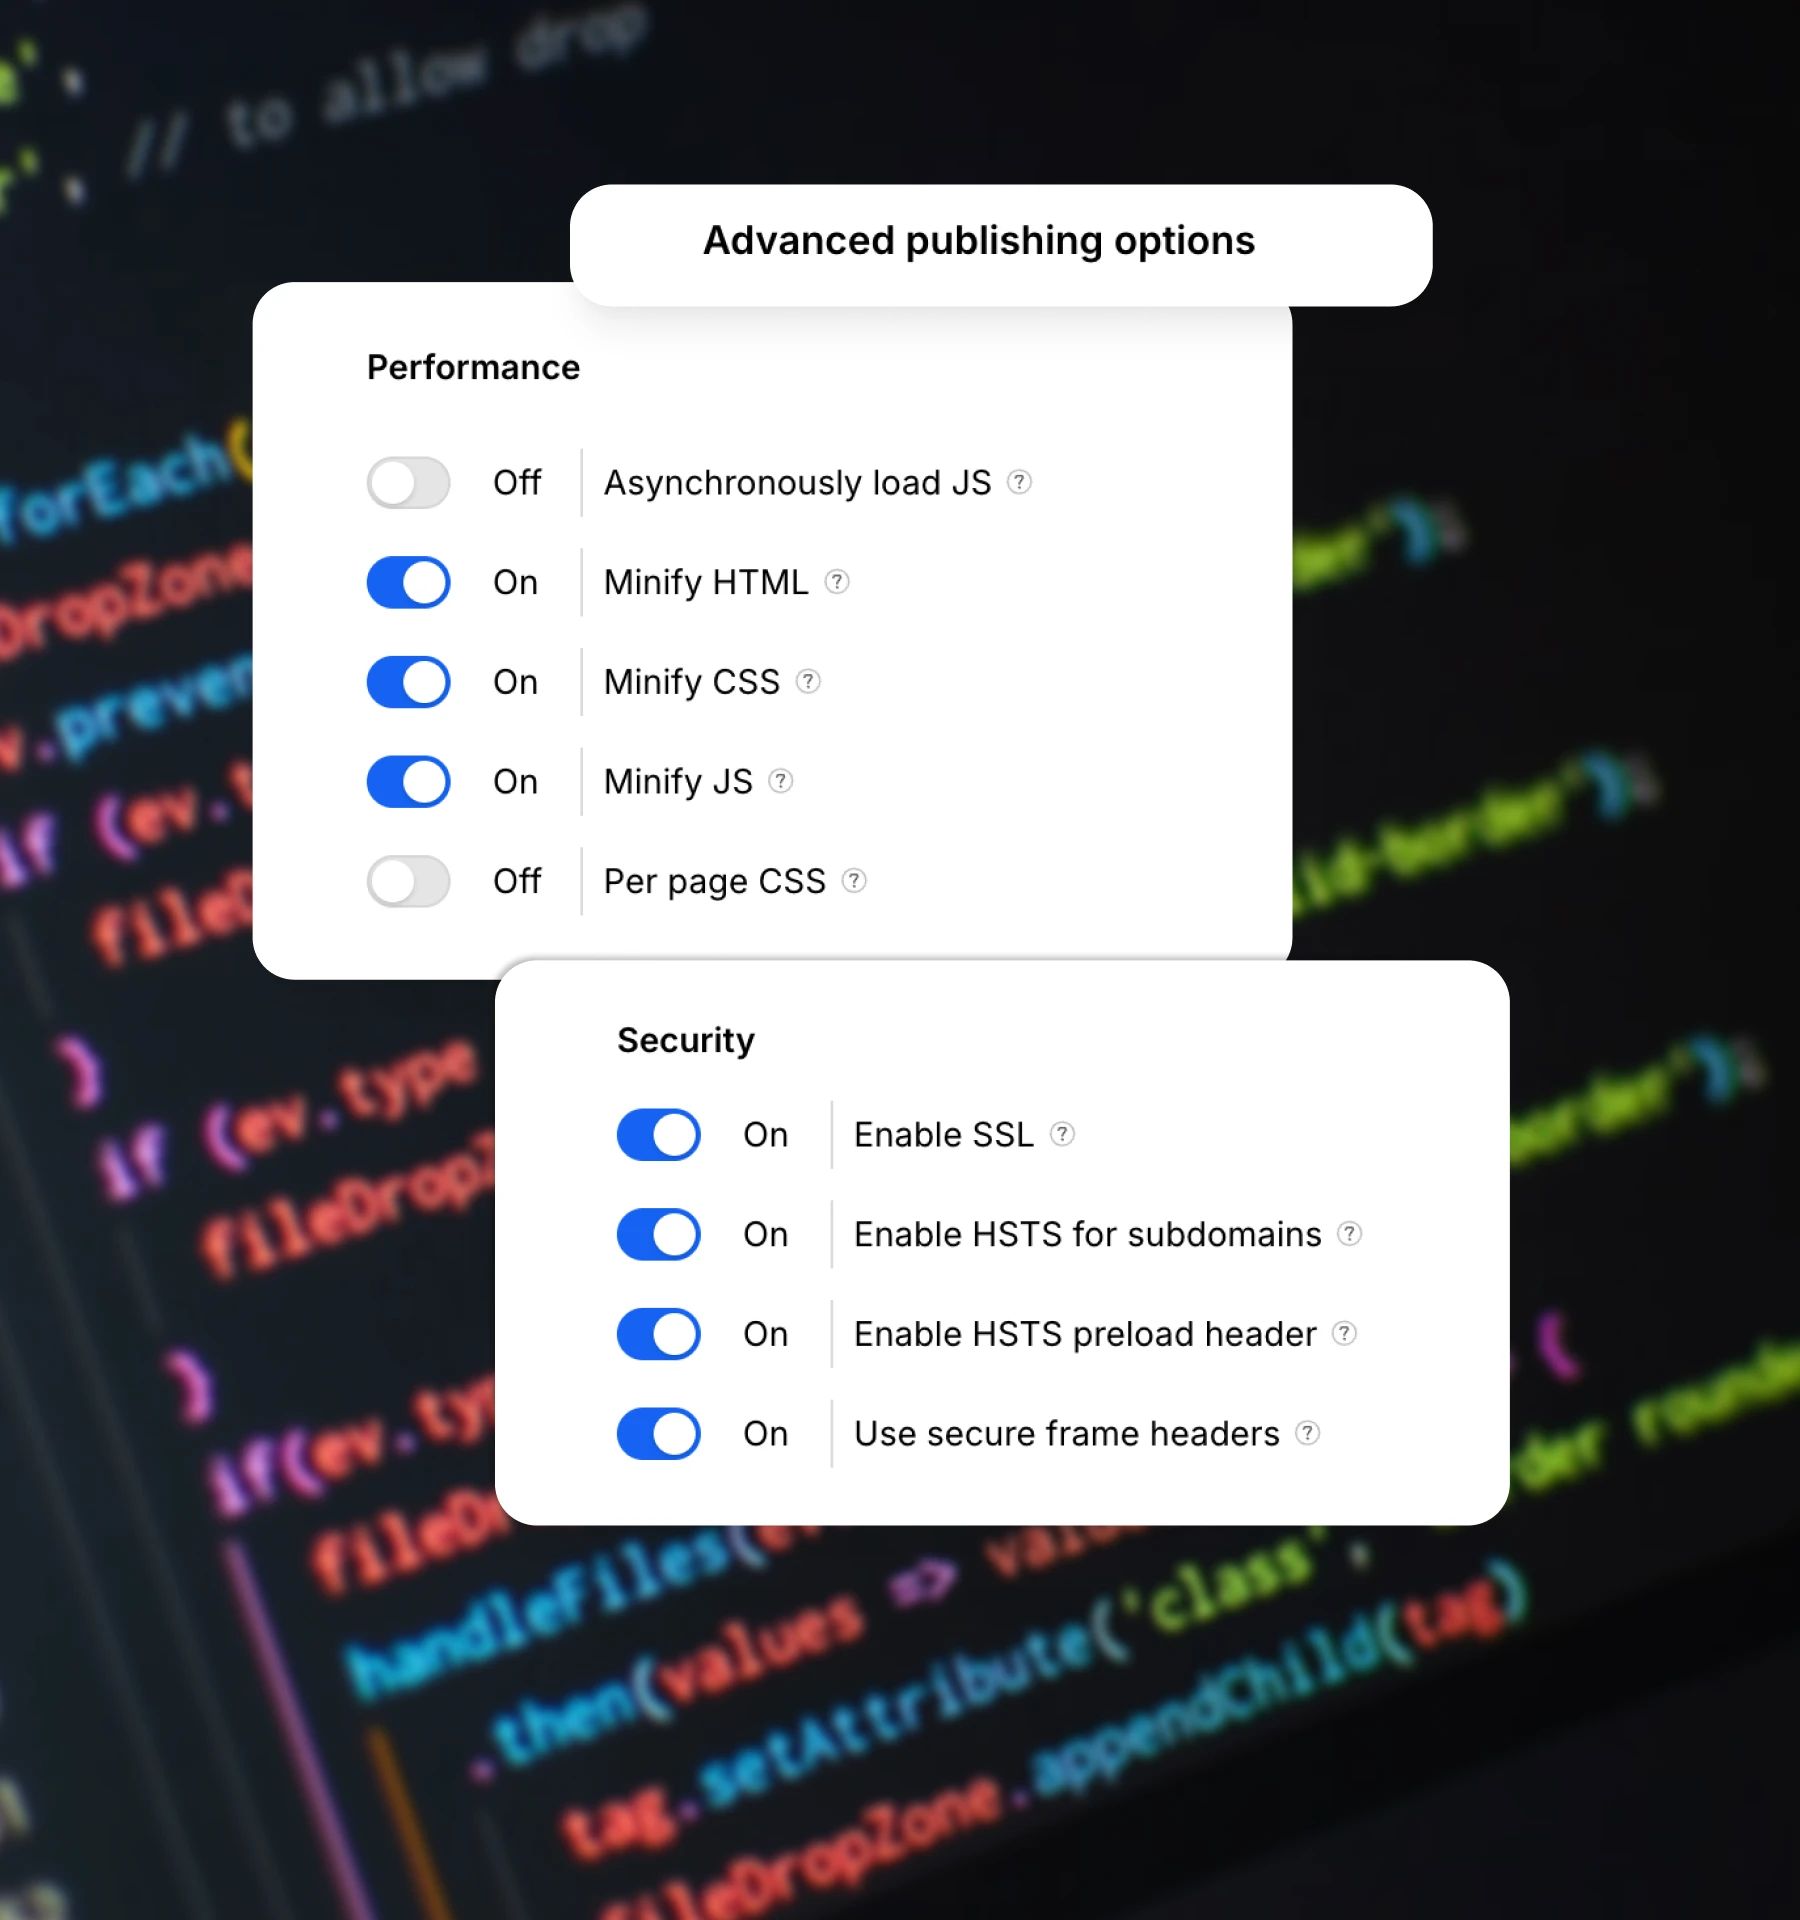
Task: Disable HSTS for subdomains
Action: pyautogui.click(x=658, y=1234)
